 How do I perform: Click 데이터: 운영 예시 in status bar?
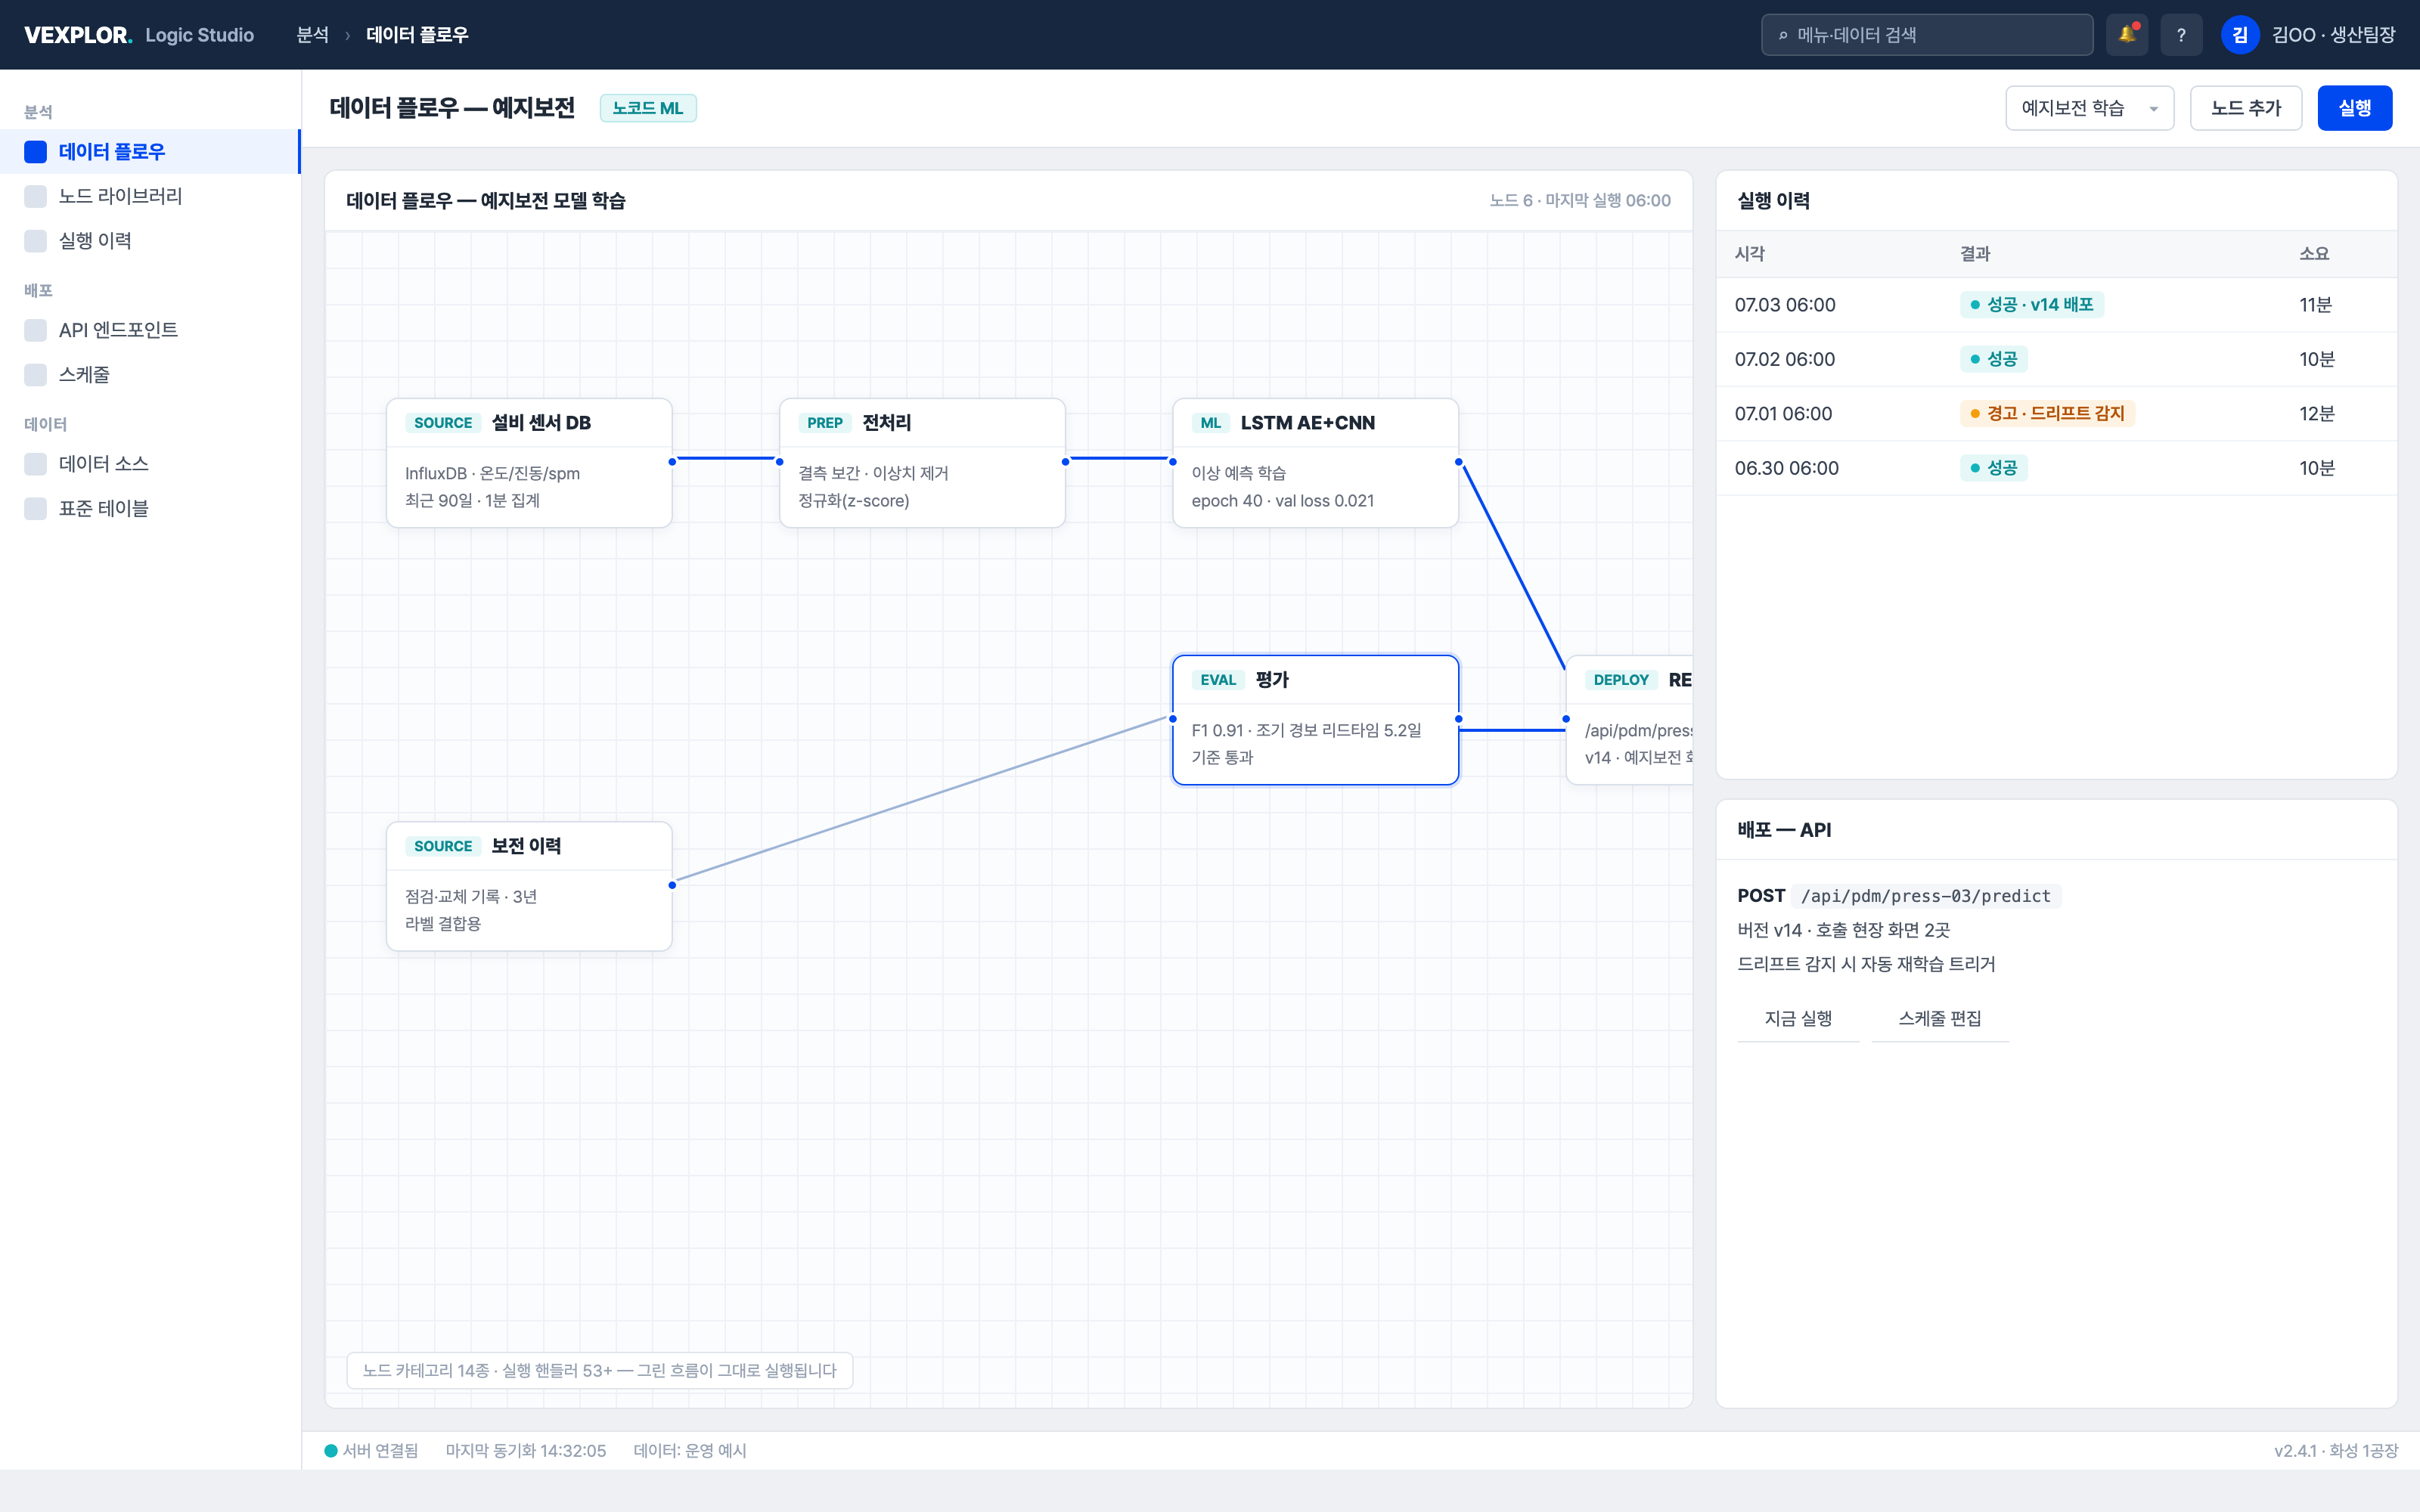tap(690, 1451)
